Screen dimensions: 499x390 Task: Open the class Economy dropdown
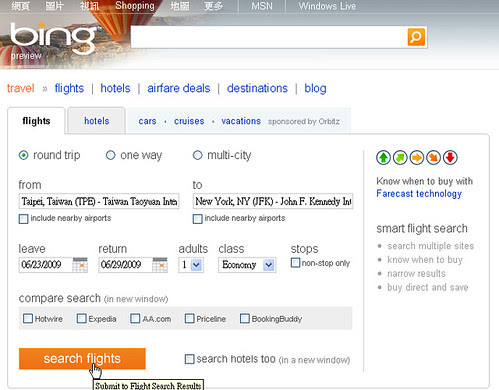tap(247, 265)
